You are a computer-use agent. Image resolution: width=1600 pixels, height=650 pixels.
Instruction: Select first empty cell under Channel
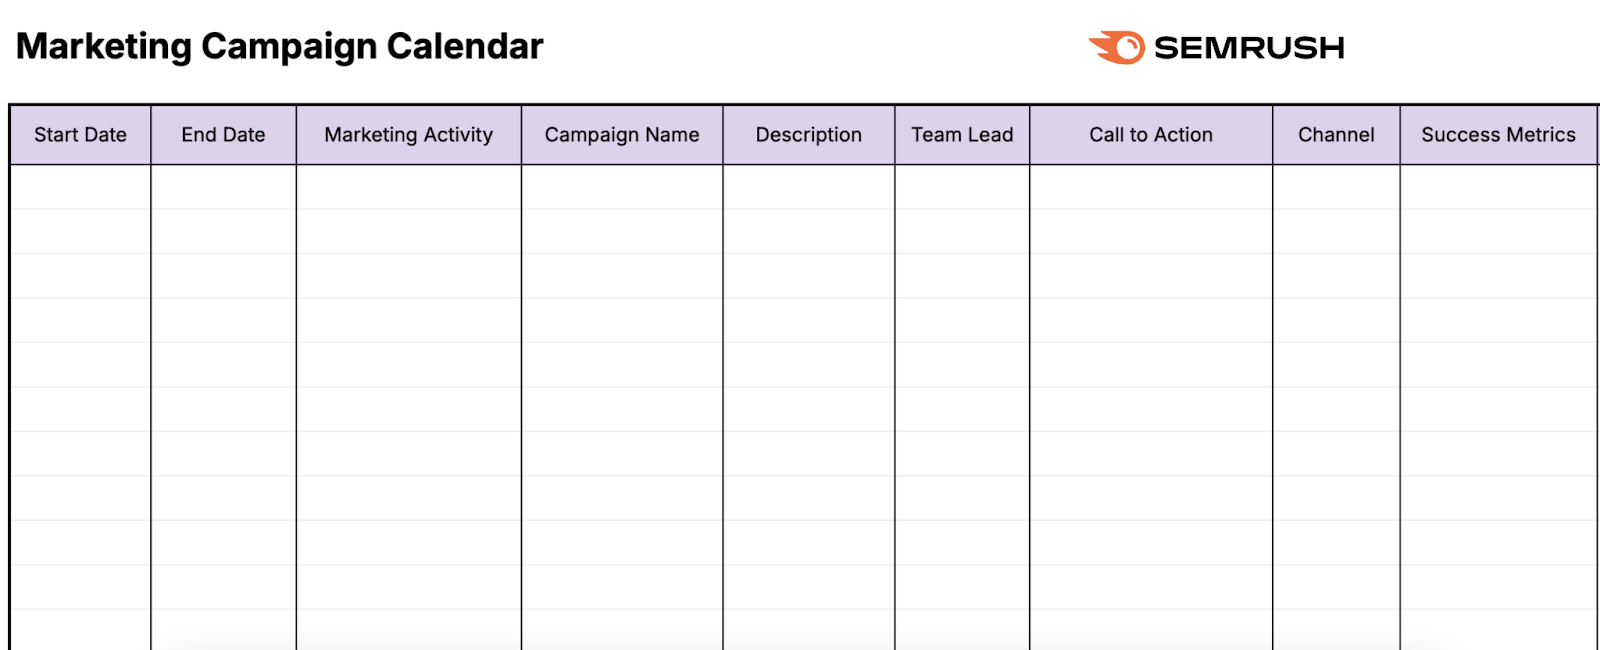point(1336,187)
